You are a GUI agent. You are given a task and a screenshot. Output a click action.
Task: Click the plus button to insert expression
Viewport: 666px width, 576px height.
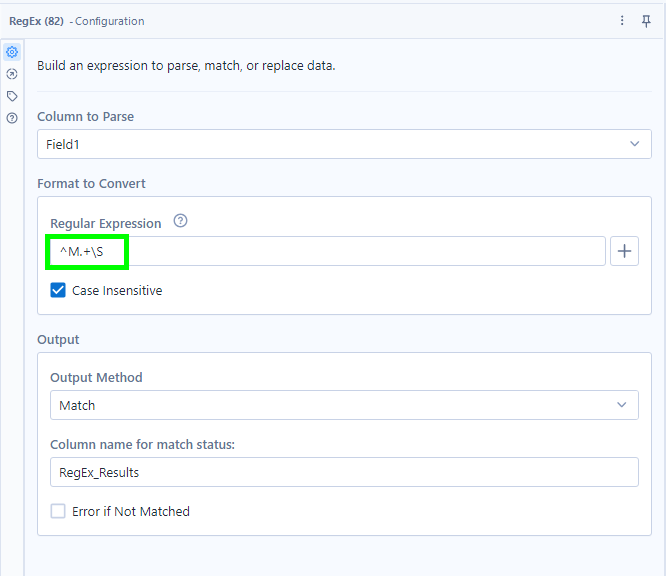click(x=624, y=251)
